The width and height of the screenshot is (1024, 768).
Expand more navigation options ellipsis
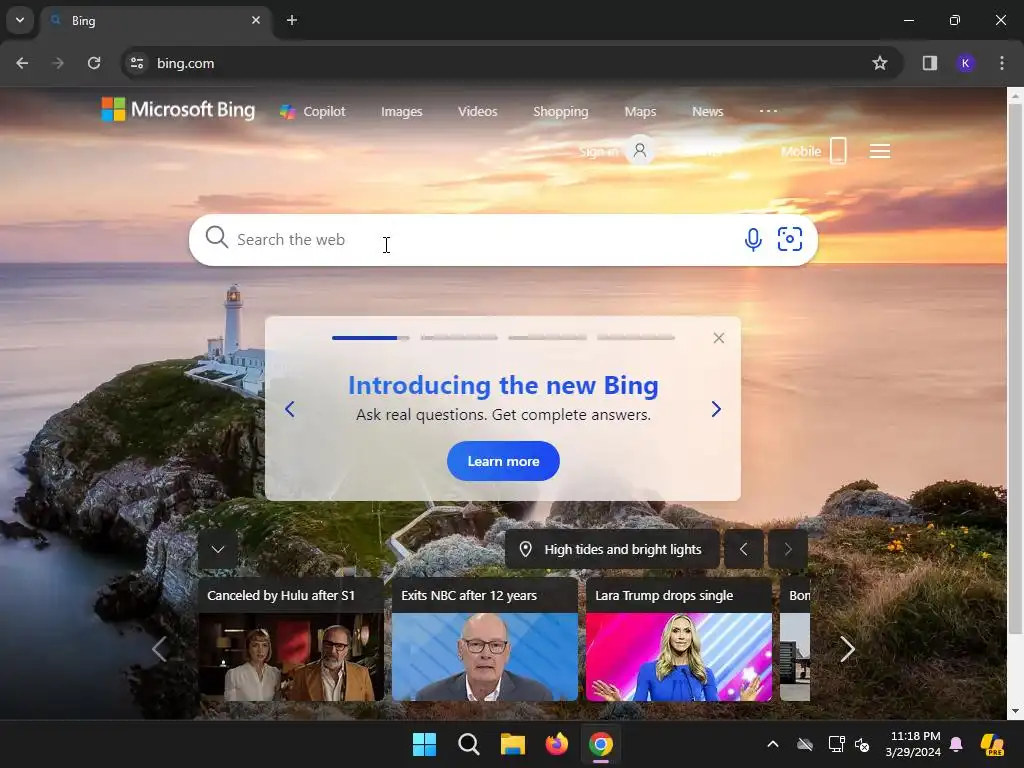(768, 111)
